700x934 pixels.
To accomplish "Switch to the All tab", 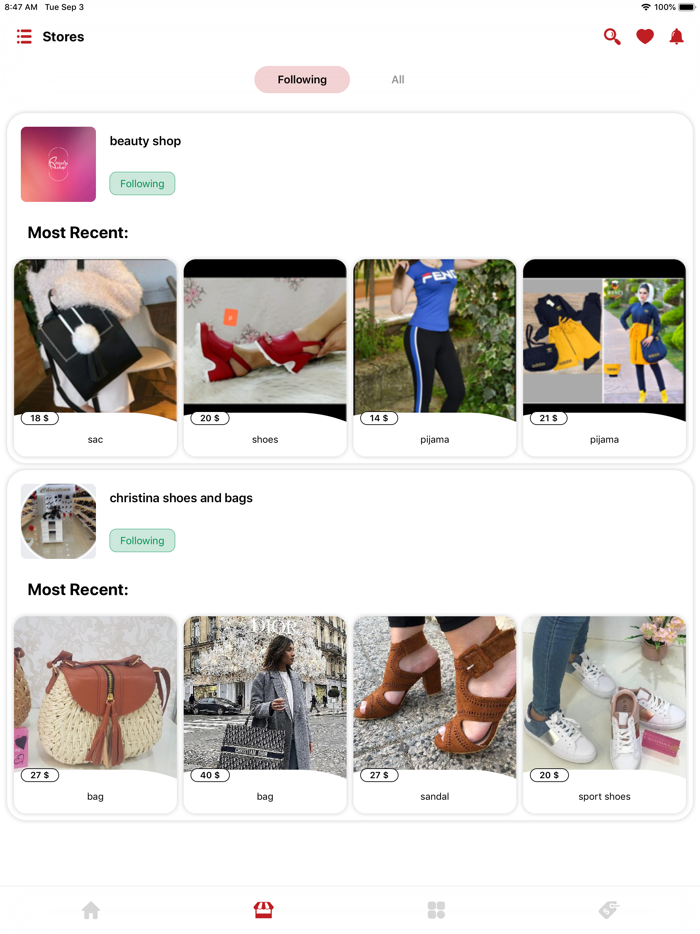I will (x=398, y=80).
